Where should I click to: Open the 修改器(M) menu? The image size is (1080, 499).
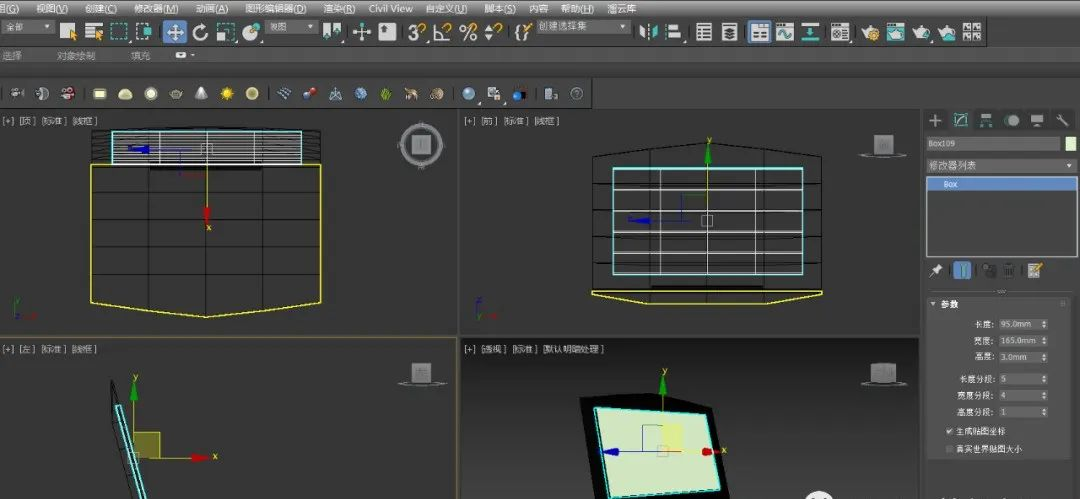coord(156,8)
